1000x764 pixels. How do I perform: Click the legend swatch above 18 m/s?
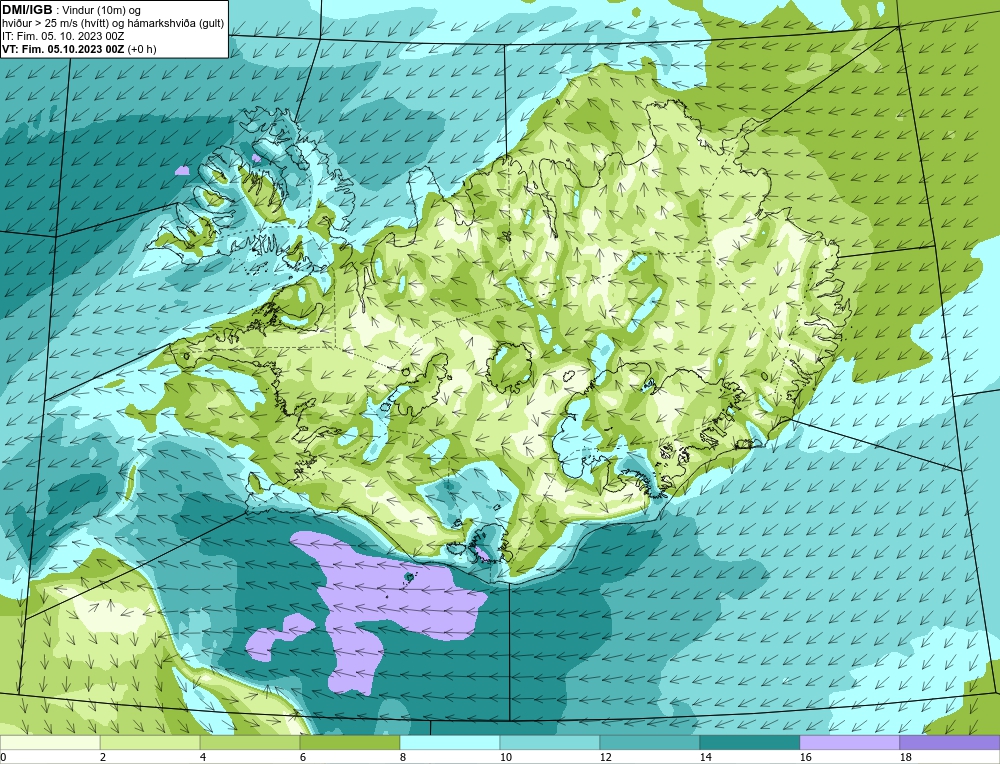pyautogui.click(x=950, y=742)
